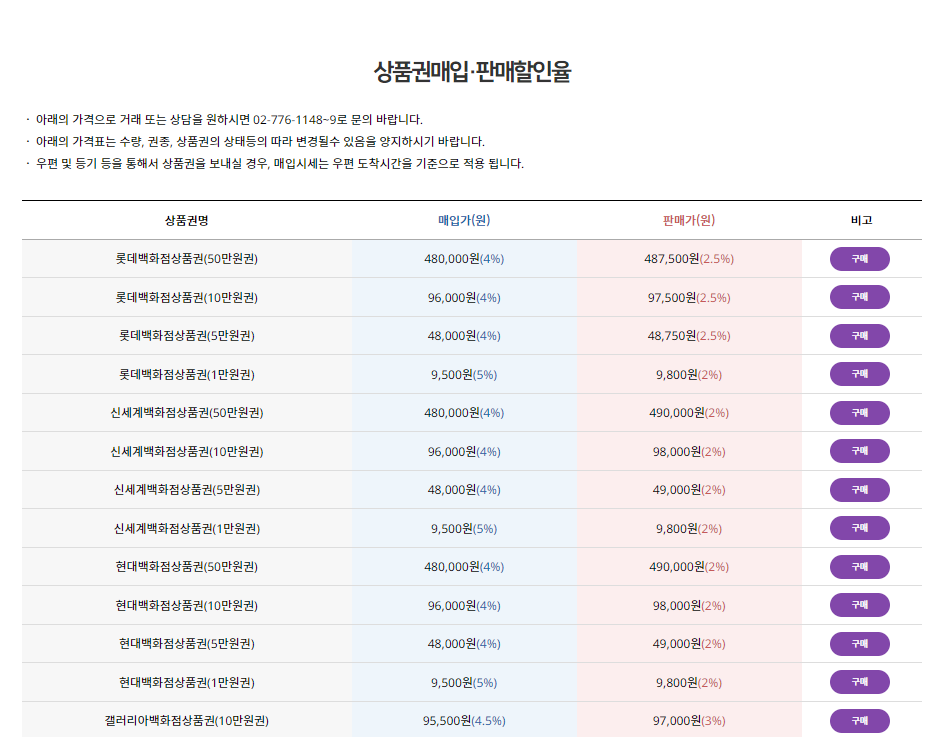Image resolution: width=931 pixels, height=737 pixels.
Task: Click the notice about 수량, 권종 price changes
Action: (260, 141)
